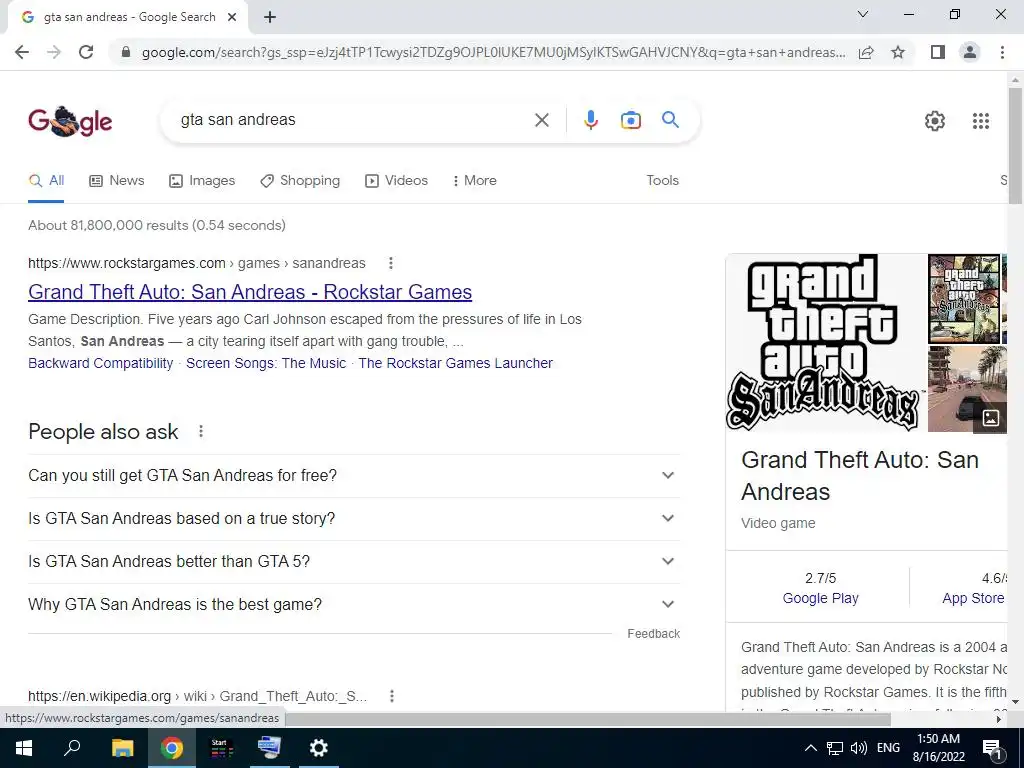Select the All results tab
This screenshot has width=1024, height=768.
click(x=46, y=180)
